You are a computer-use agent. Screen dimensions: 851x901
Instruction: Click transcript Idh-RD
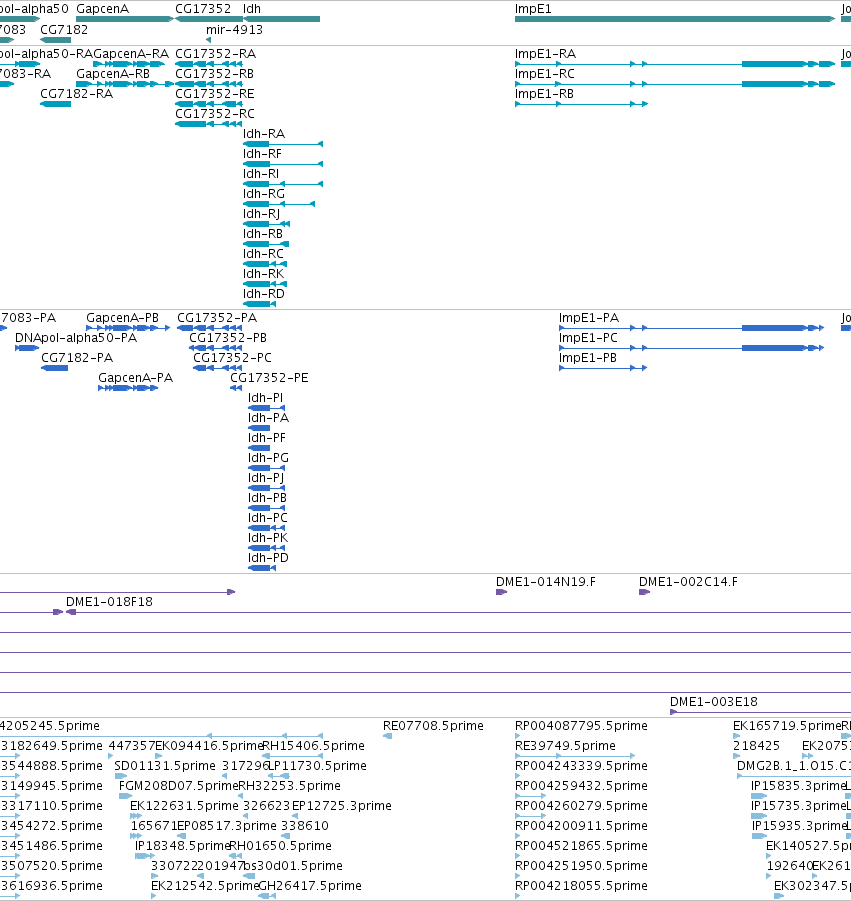(264, 294)
